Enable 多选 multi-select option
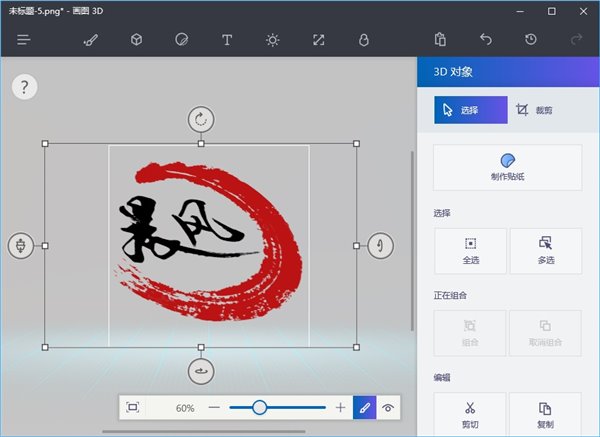 (x=545, y=251)
